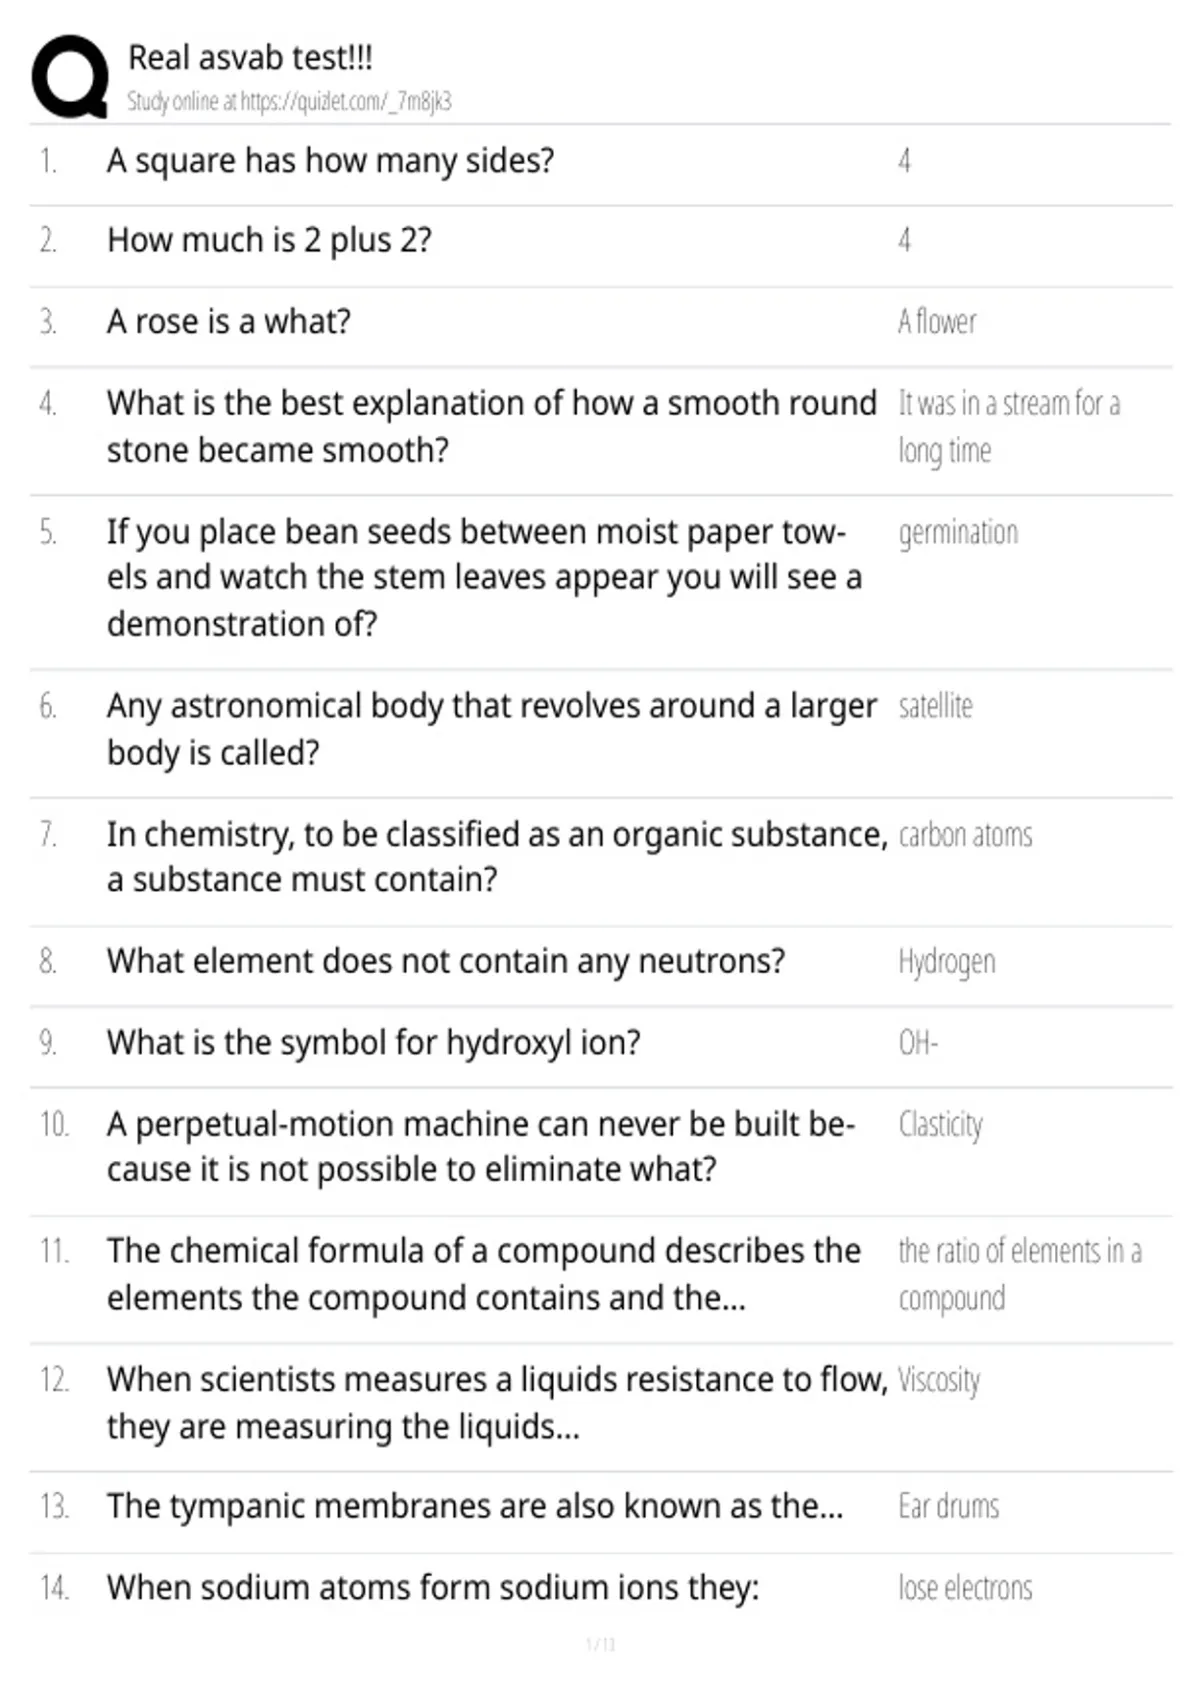Select the answer 'germination'

[x=958, y=533]
